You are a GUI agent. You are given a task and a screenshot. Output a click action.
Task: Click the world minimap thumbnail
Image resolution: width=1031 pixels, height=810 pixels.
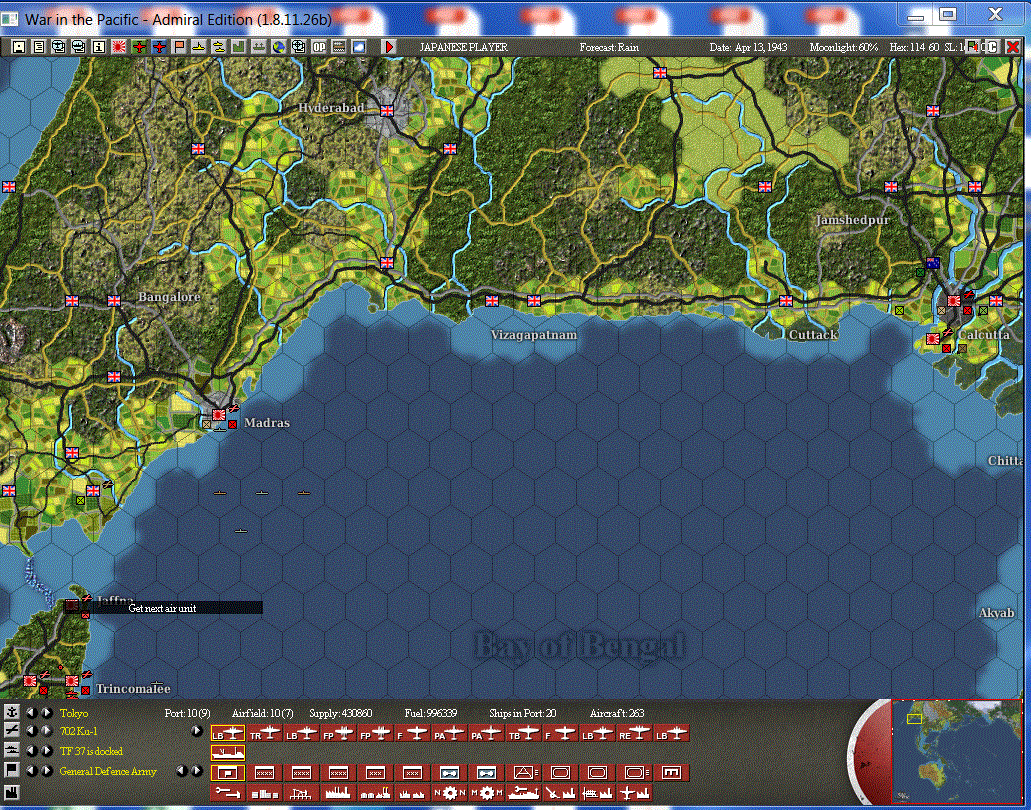coord(957,752)
